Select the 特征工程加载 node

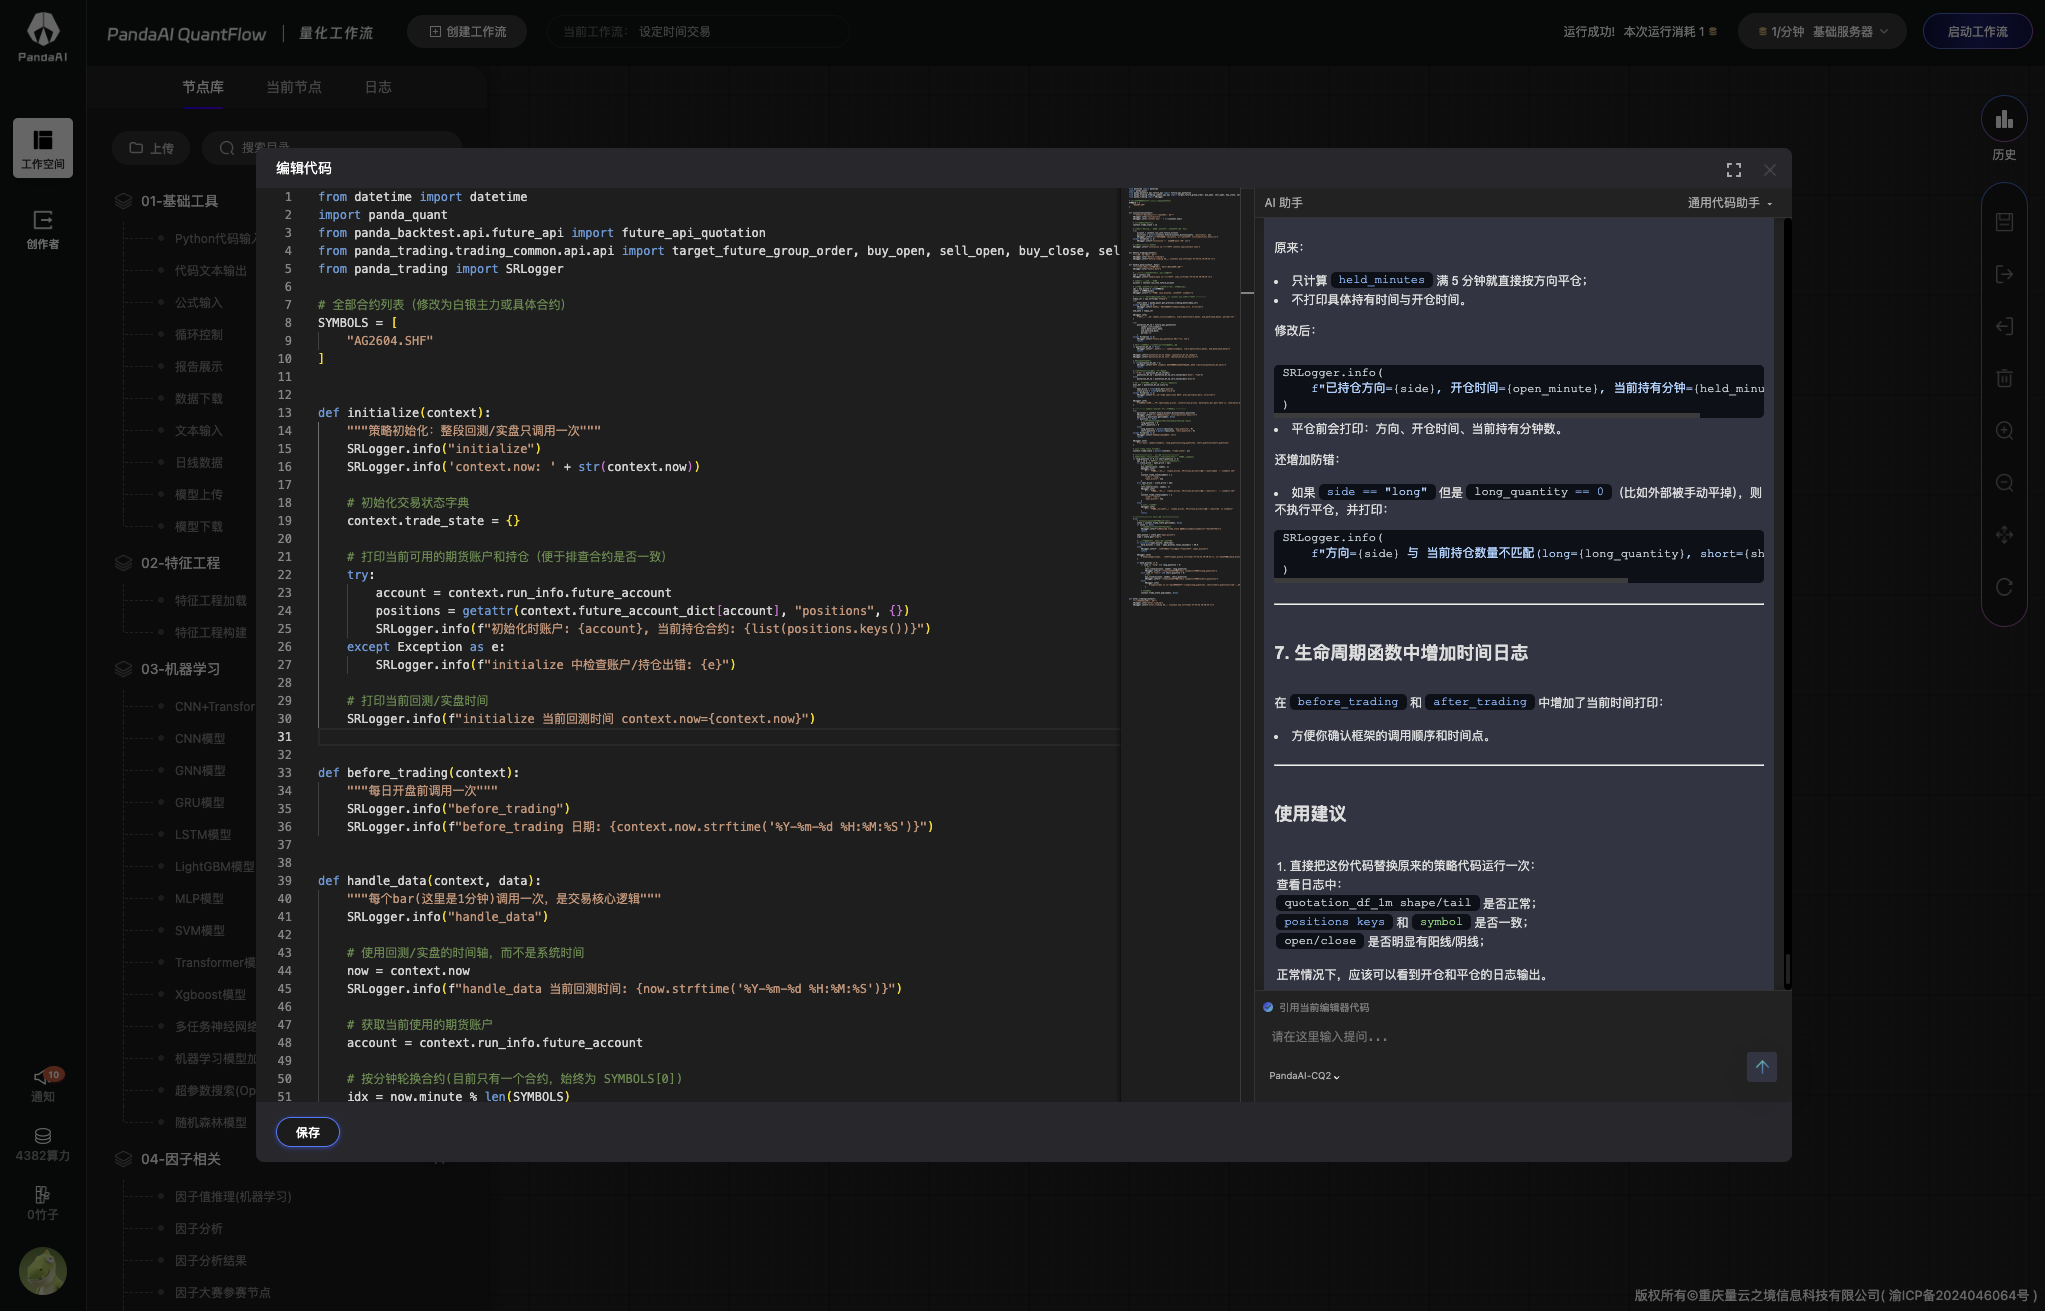click(210, 601)
